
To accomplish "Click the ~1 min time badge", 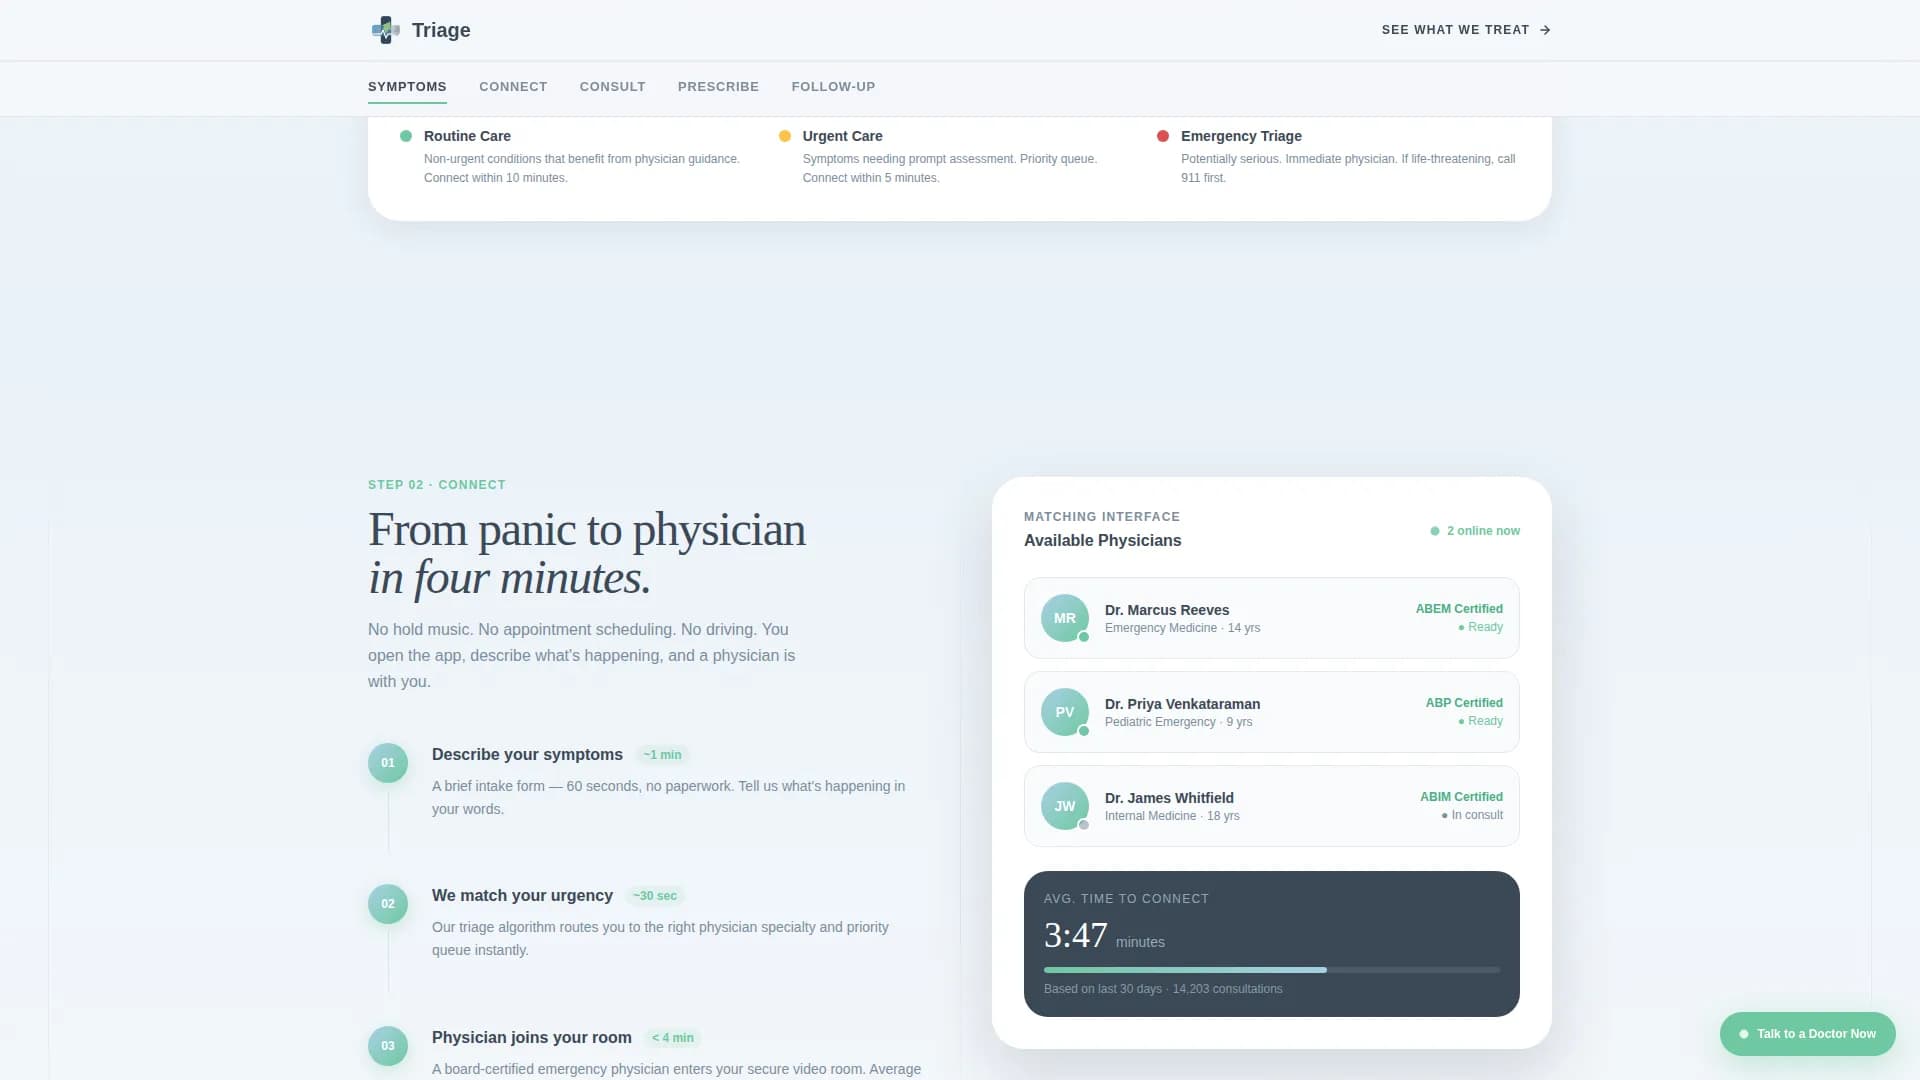I will tap(662, 755).
